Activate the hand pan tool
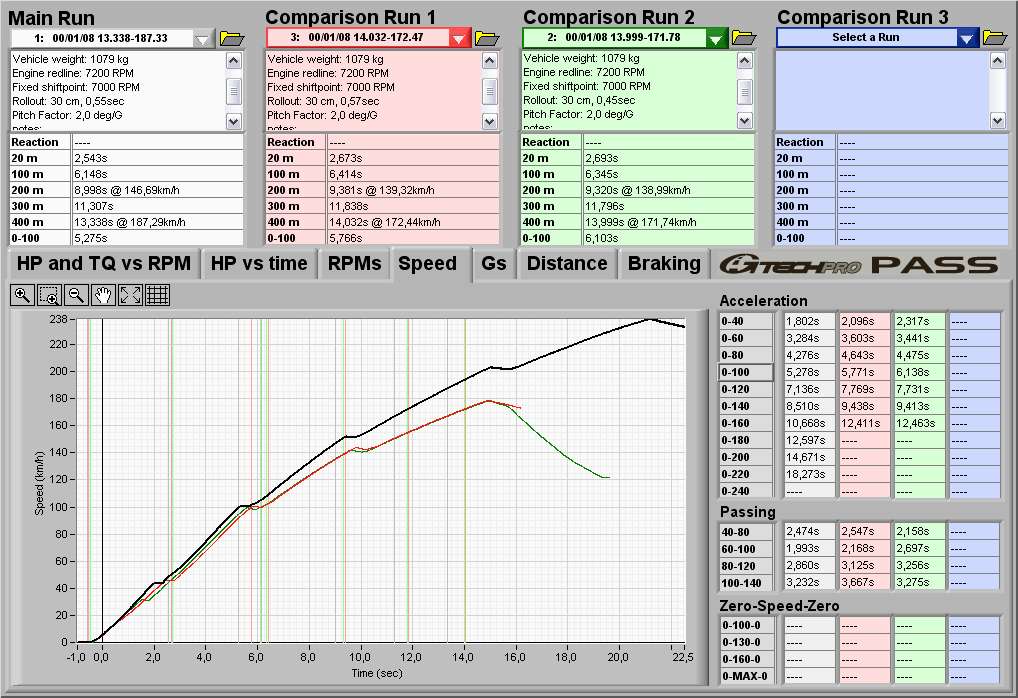This screenshot has height=698, width=1018. click(x=103, y=294)
